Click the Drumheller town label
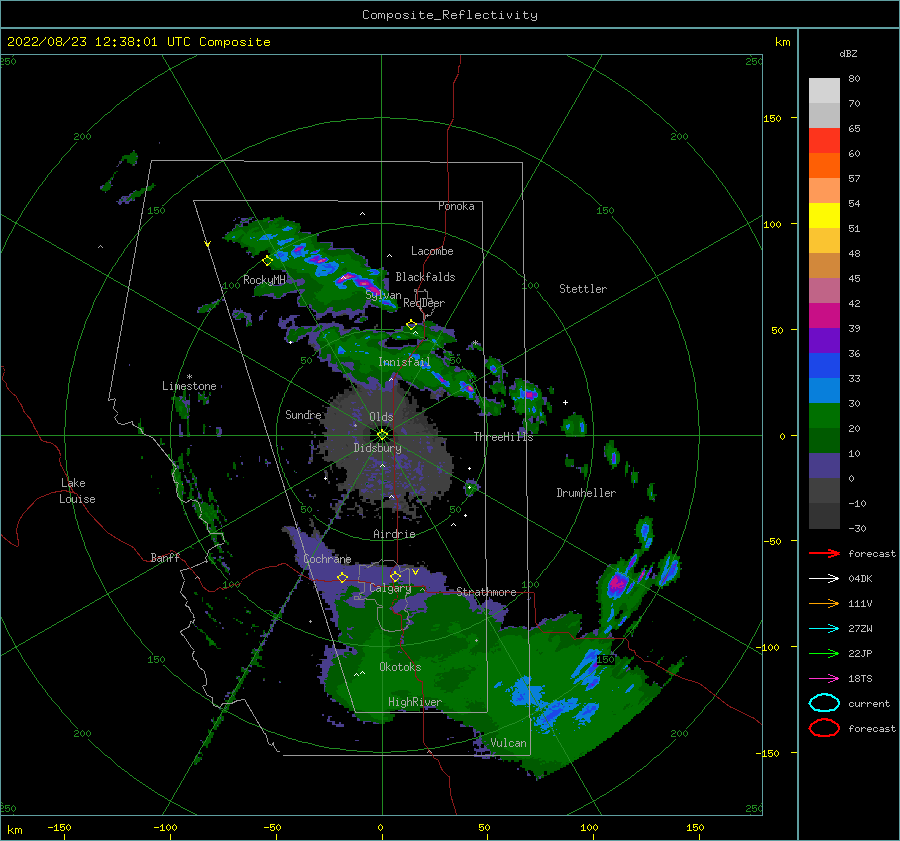900x841 pixels. tap(586, 493)
